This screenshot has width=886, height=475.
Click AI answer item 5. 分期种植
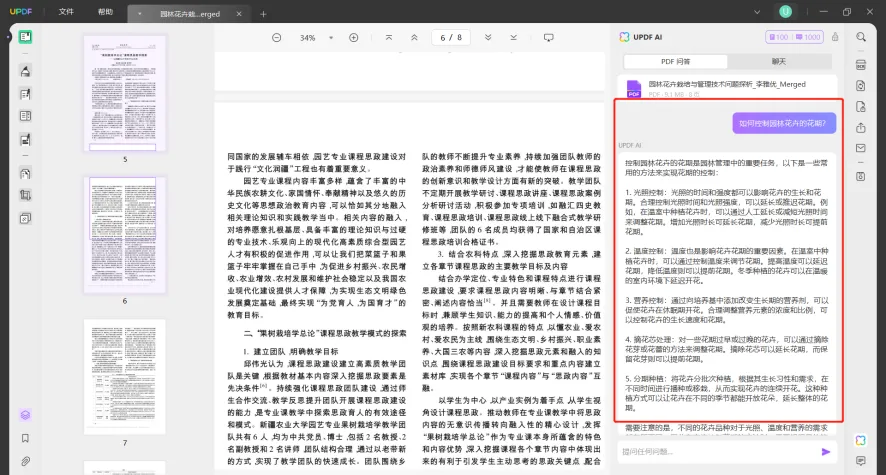pos(727,393)
